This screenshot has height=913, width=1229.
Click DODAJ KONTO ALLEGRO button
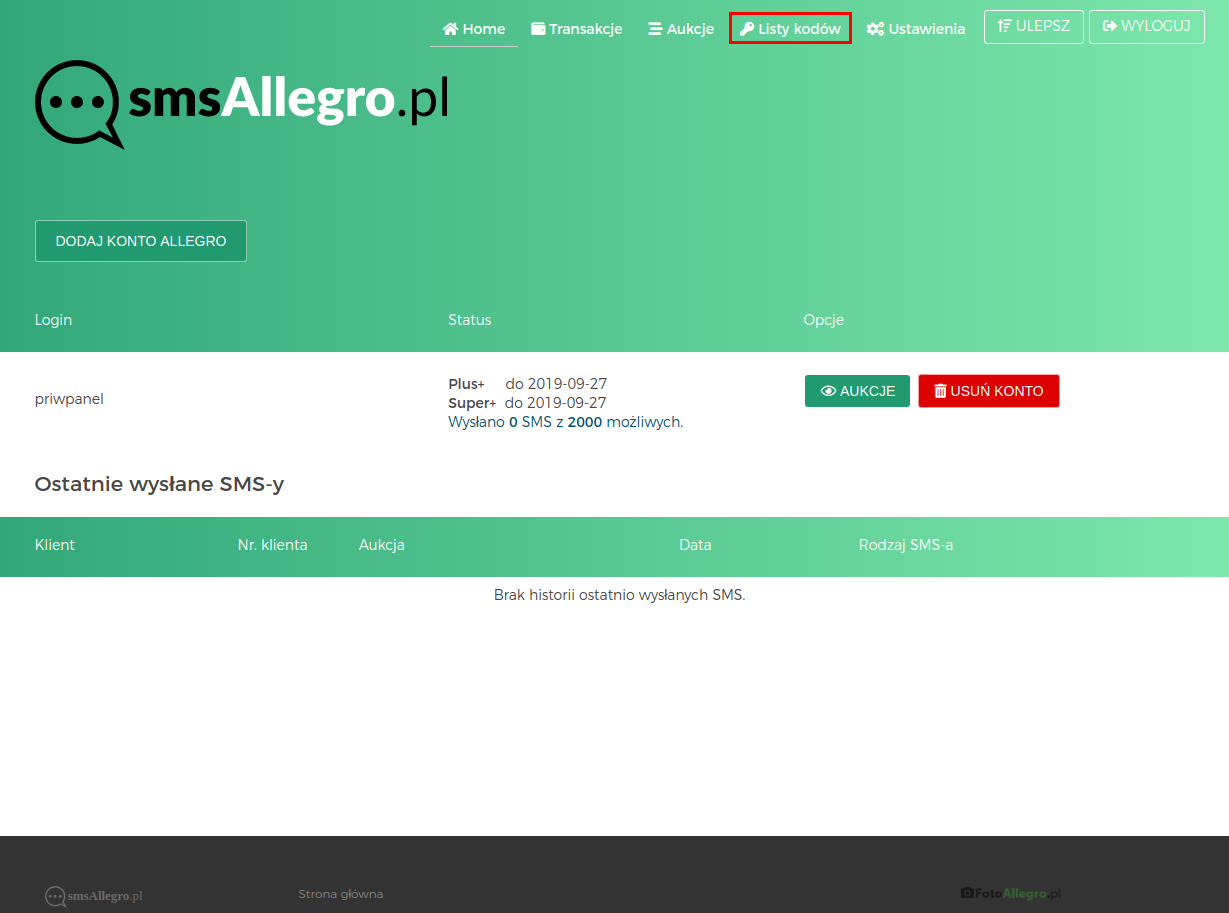pos(141,241)
